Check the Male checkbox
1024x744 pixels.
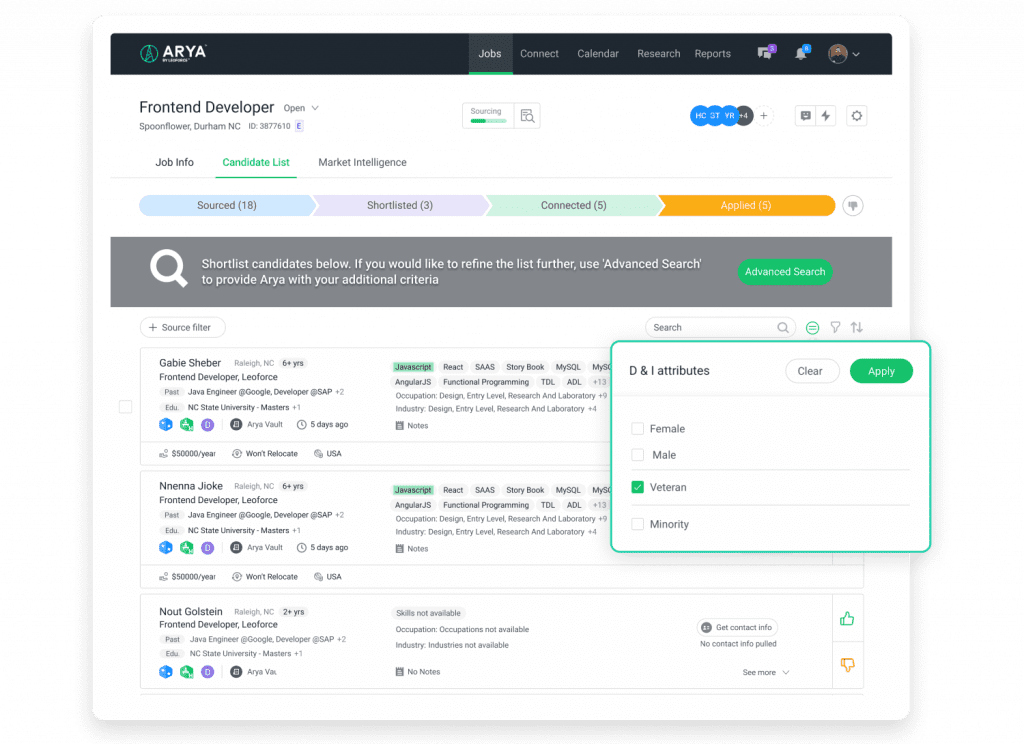pyautogui.click(x=637, y=455)
